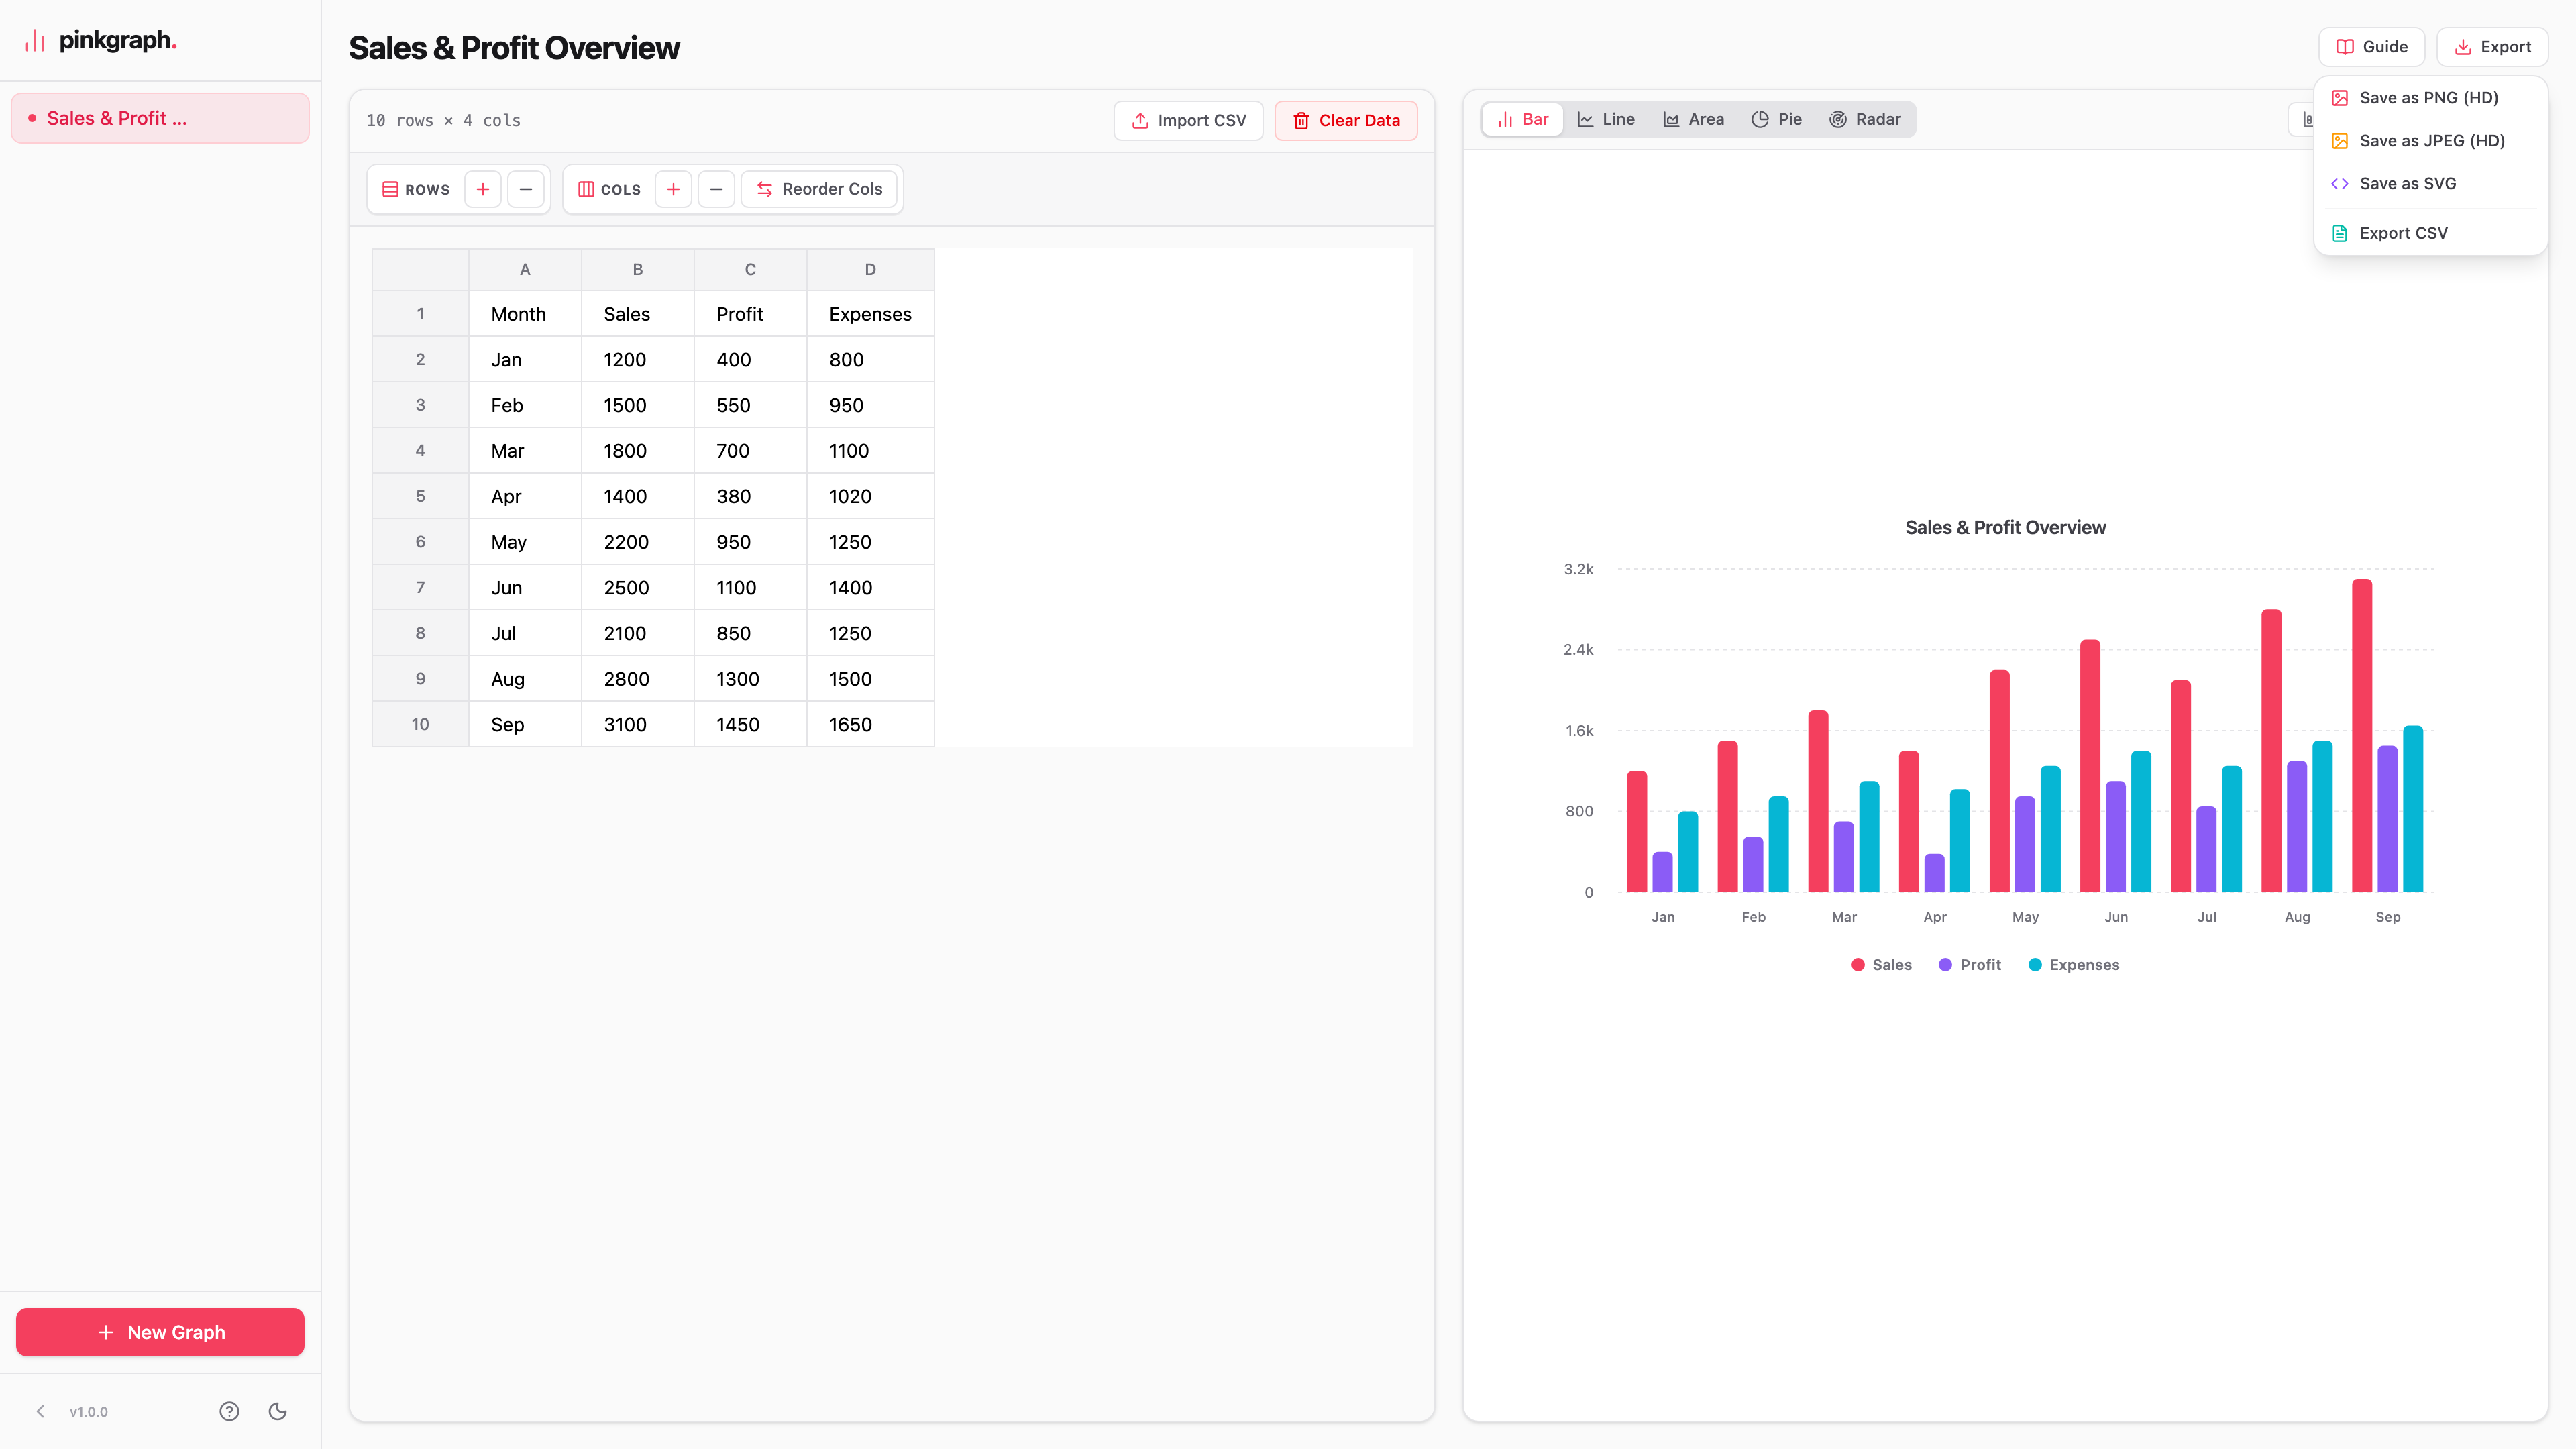Image resolution: width=2576 pixels, height=1449 pixels.
Task: Open the Export dropdown
Action: 2492,47
